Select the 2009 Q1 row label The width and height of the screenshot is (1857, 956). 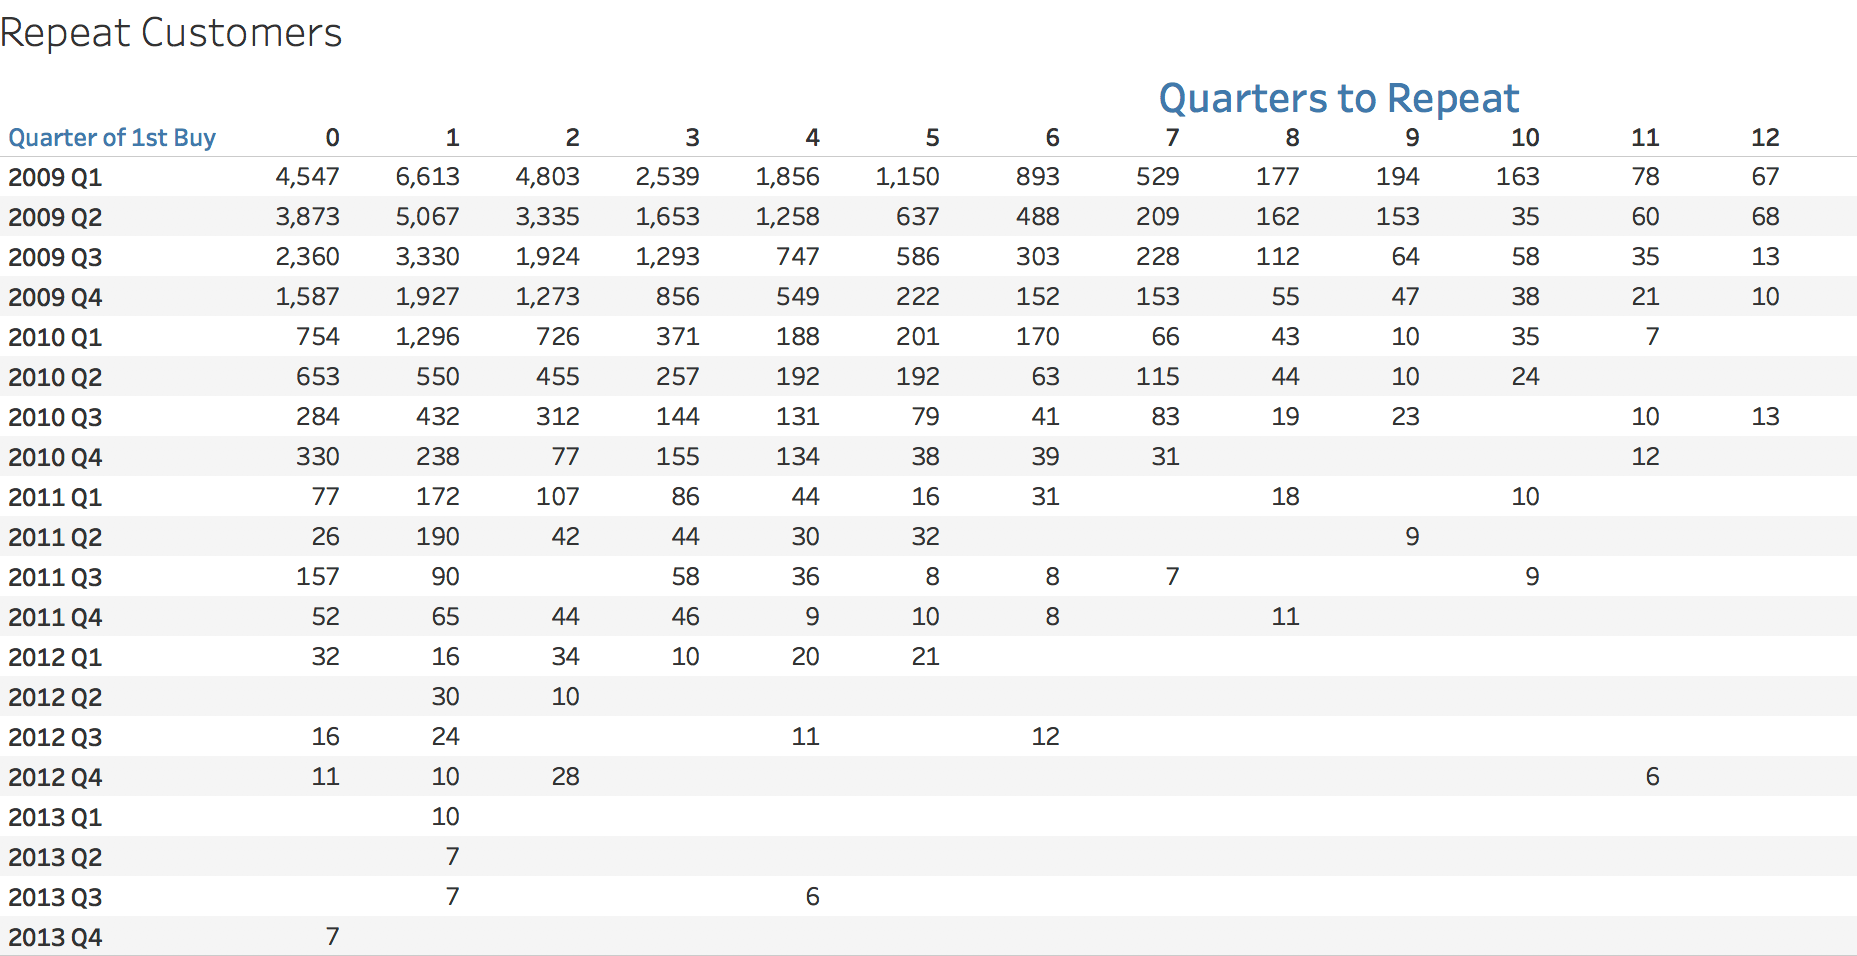[x=55, y=177]
